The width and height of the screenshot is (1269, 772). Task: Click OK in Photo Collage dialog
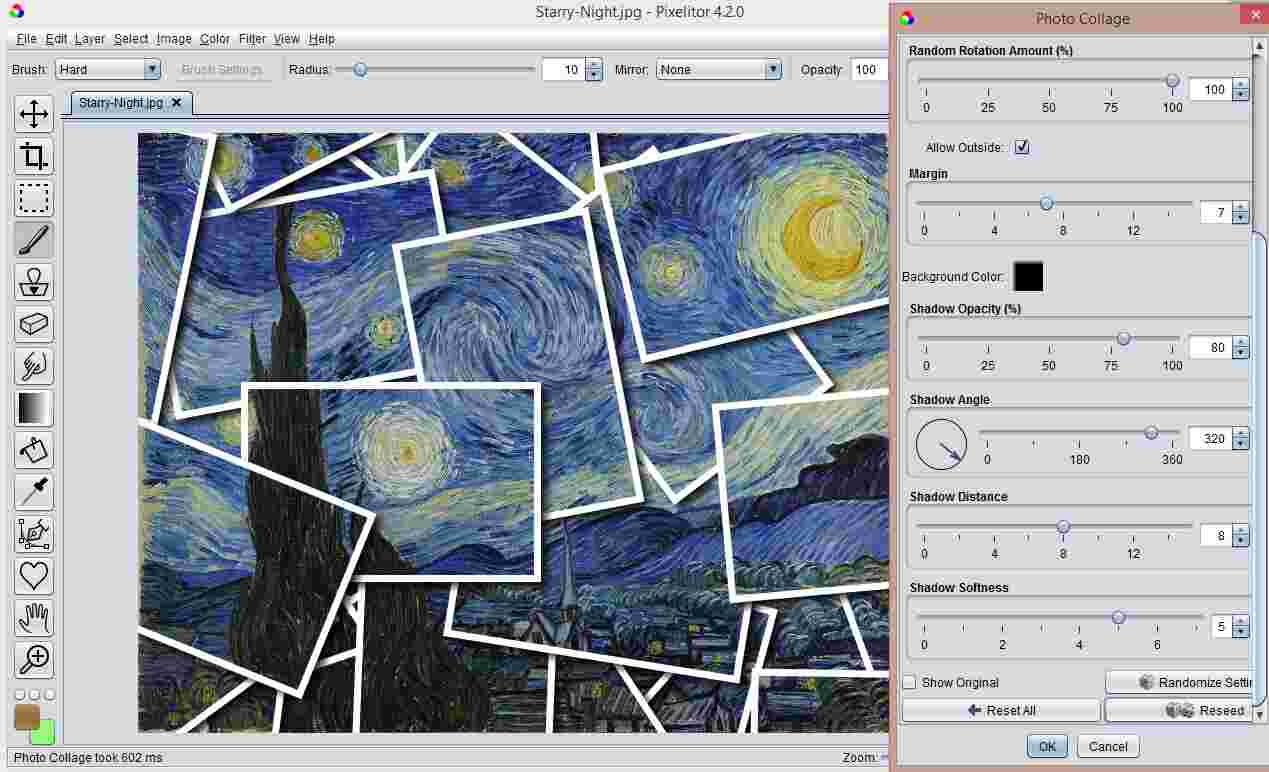(x=1047, y=747)
